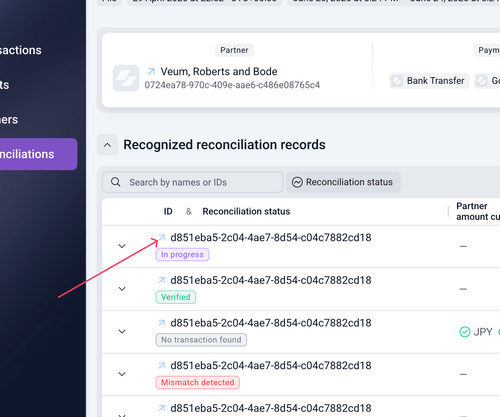
Task: Click the green check icon next to JPY
Action: point(465,332)
